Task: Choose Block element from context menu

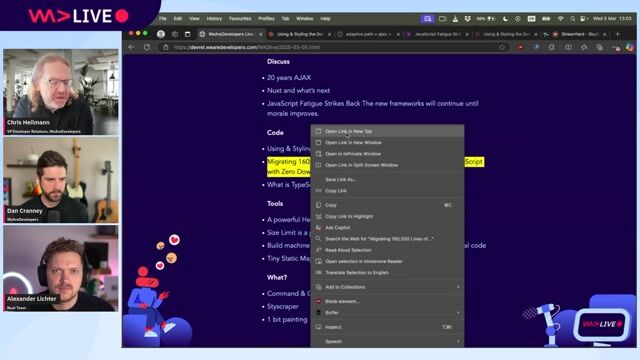Action: pos(387,301)
